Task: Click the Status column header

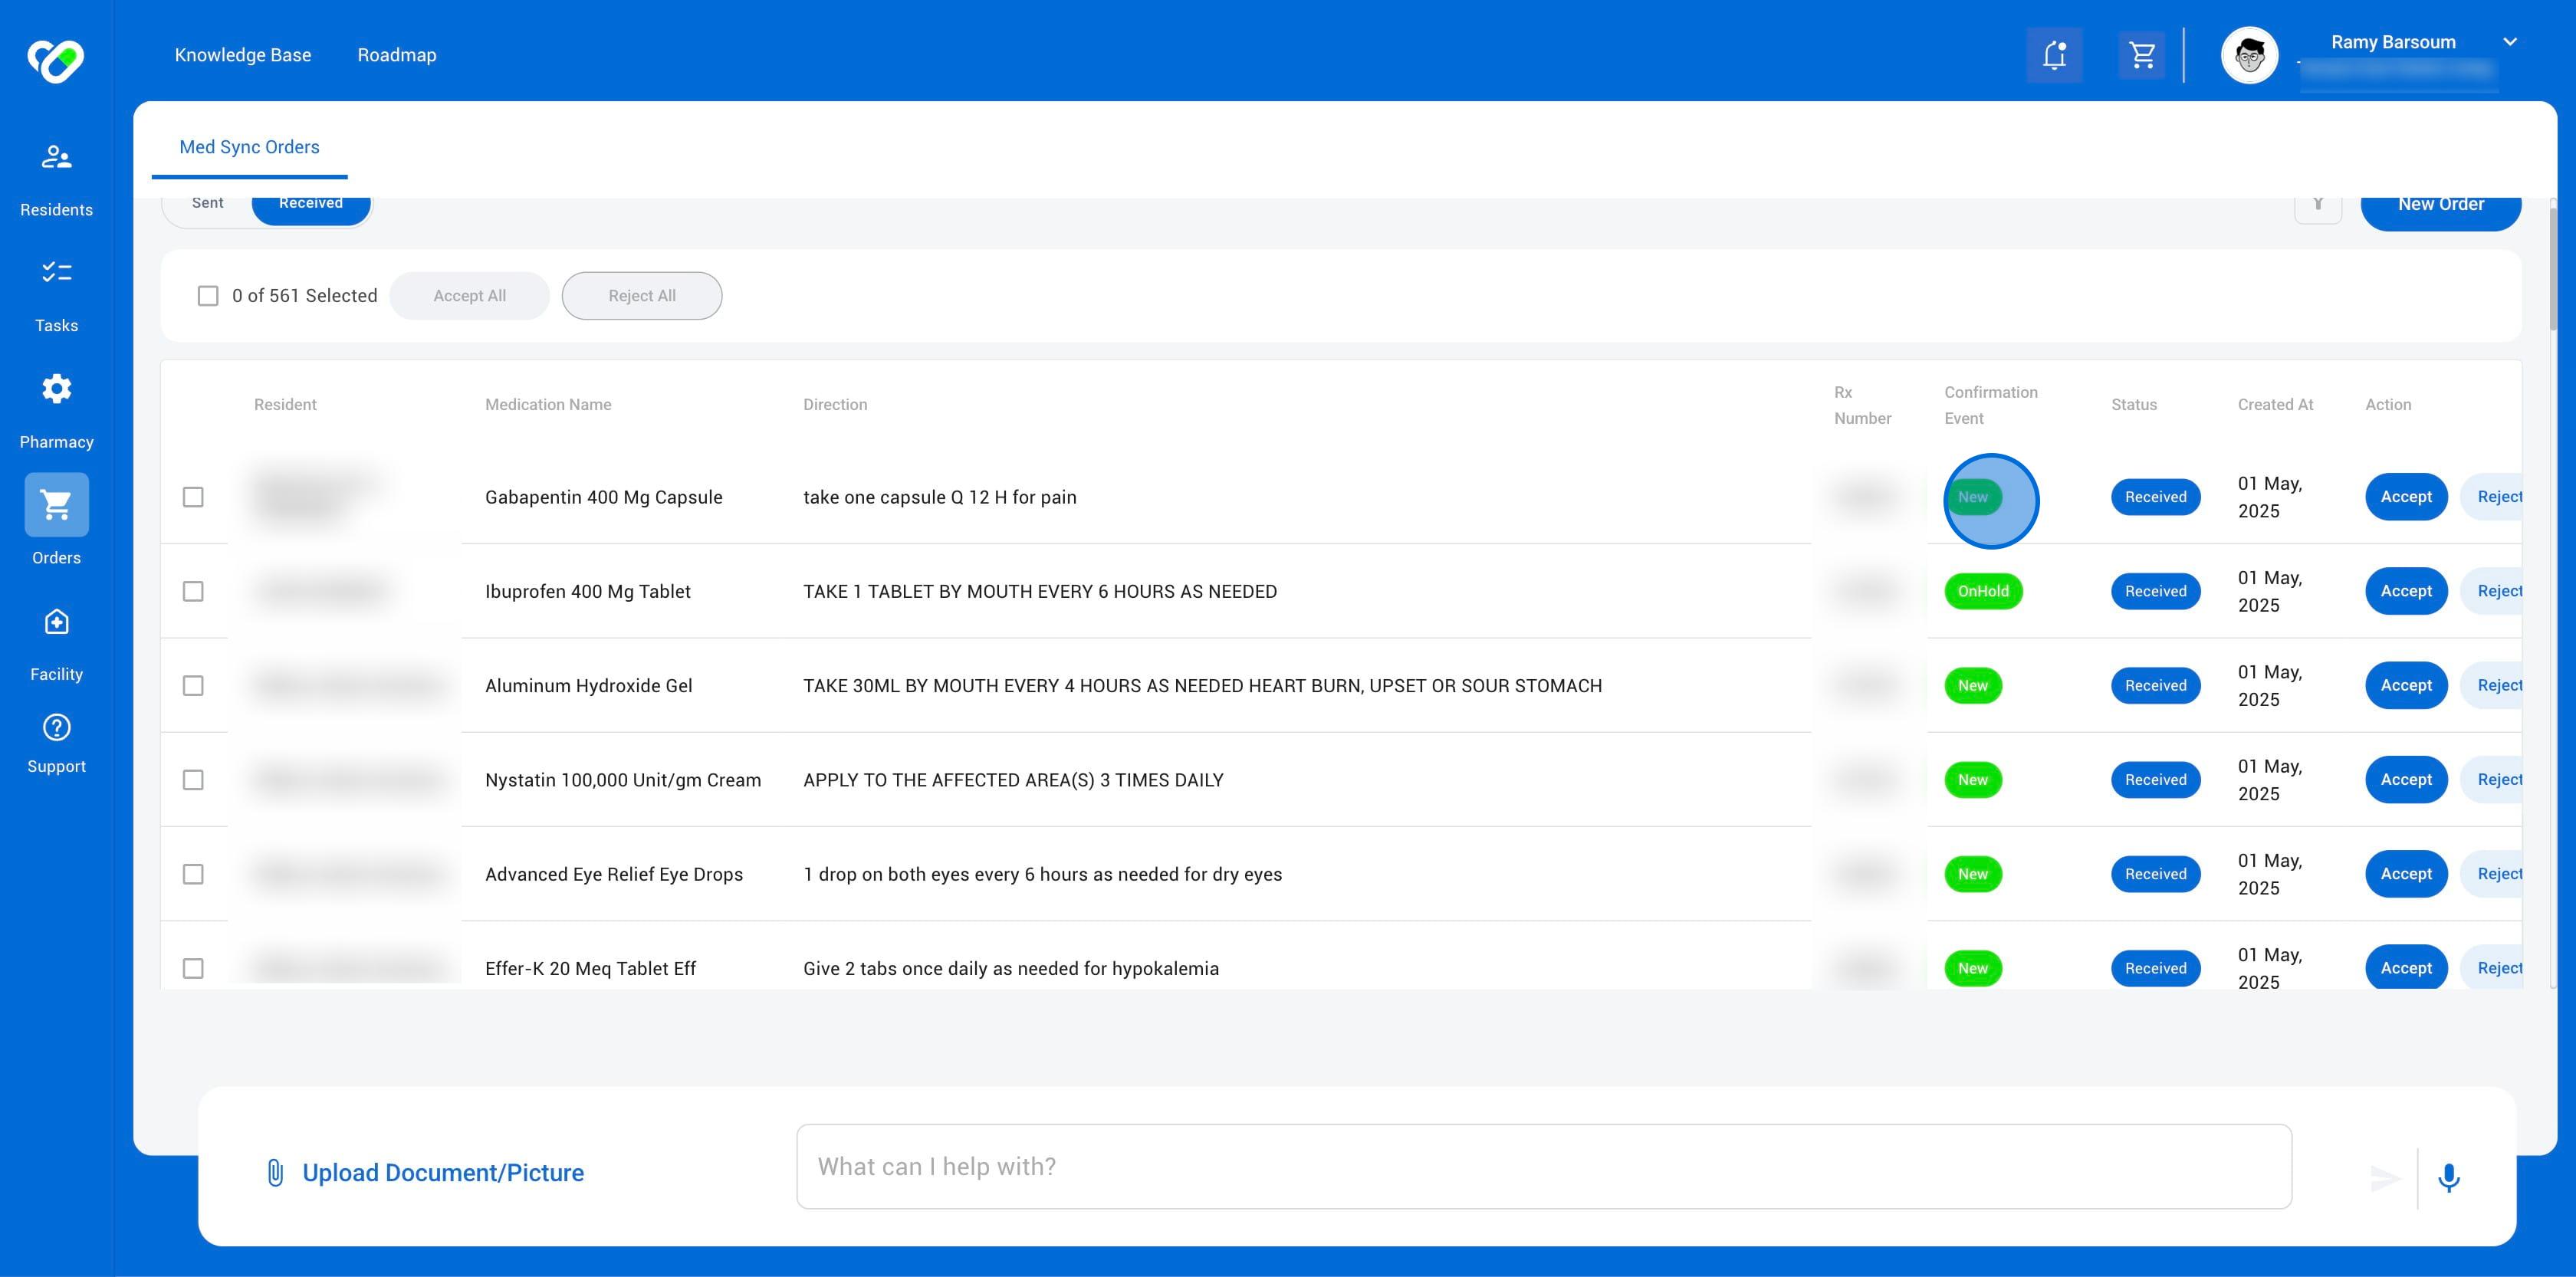Action: point(2134,405)
